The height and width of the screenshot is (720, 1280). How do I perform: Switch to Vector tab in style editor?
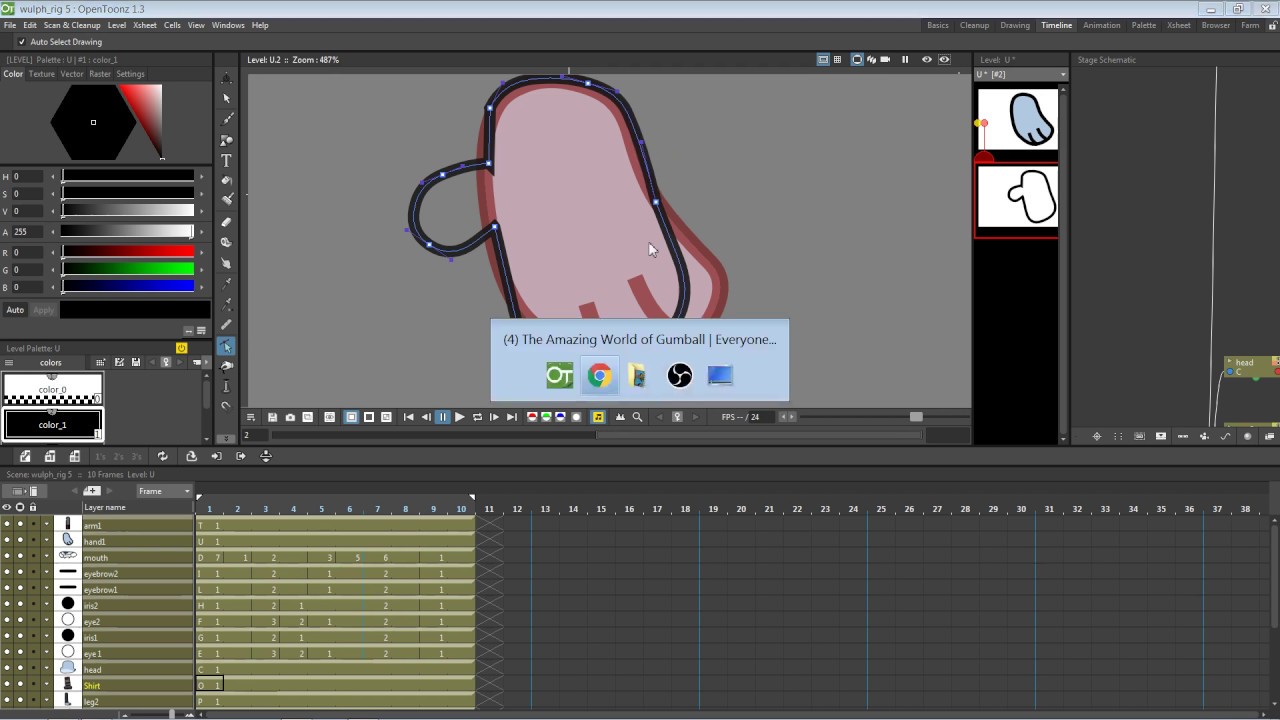pos(72,74)
